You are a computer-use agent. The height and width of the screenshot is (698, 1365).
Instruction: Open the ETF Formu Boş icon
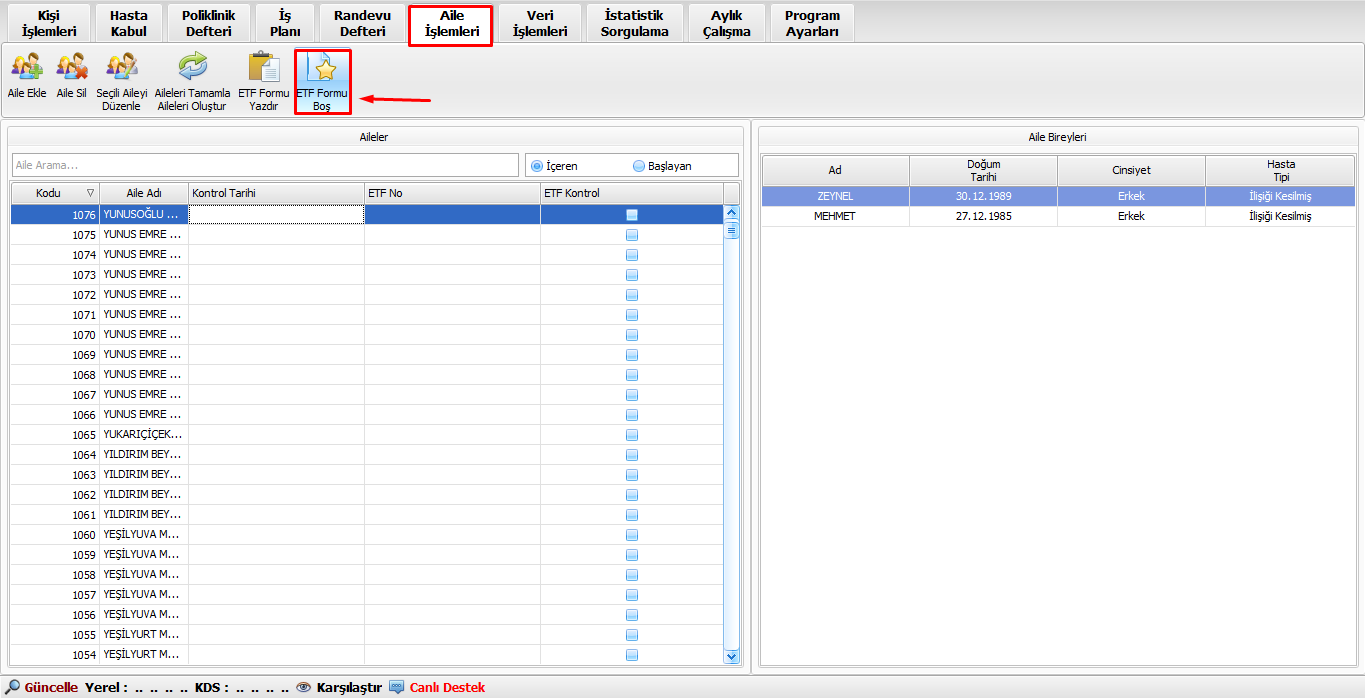click(x=323, y=69)
